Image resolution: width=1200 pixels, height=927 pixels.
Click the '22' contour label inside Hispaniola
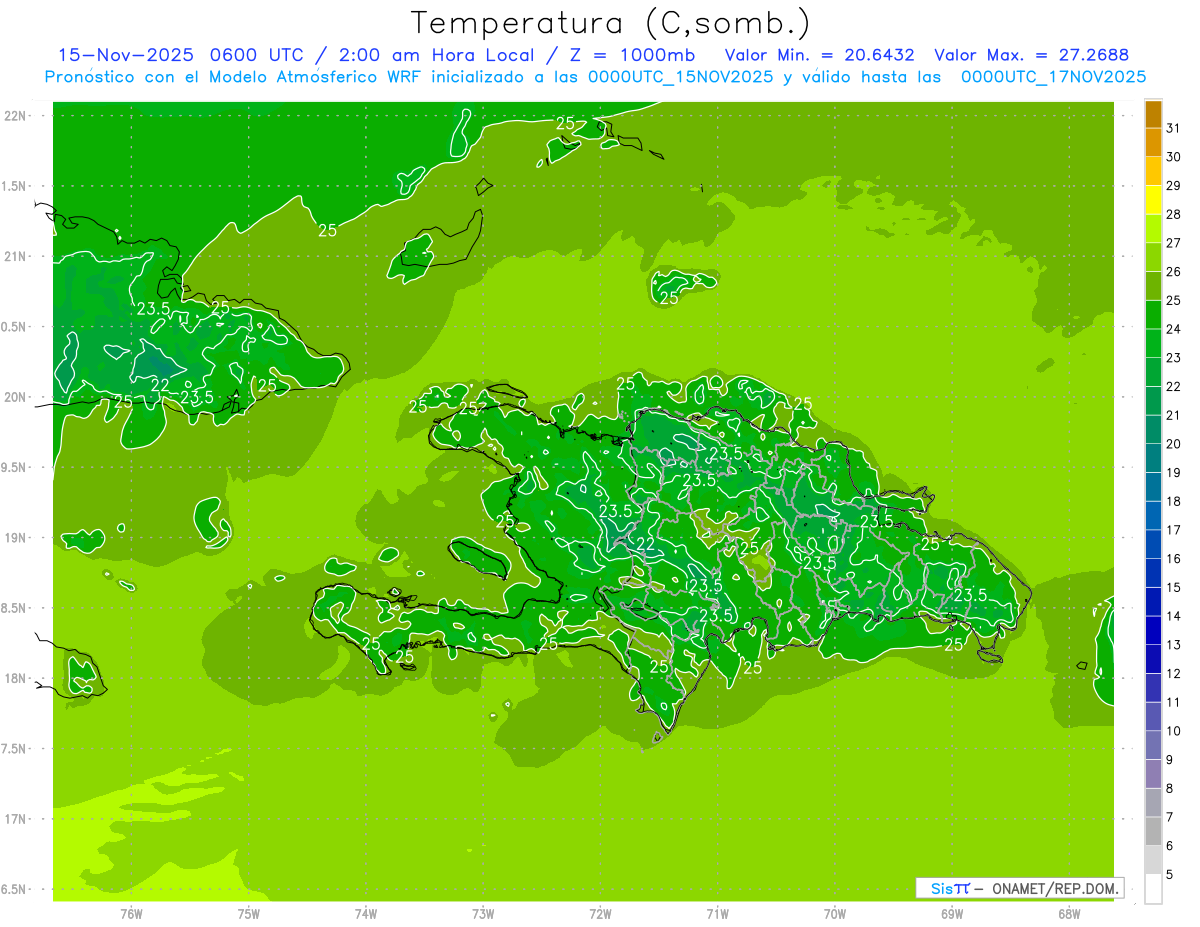(x=646, y=544)
